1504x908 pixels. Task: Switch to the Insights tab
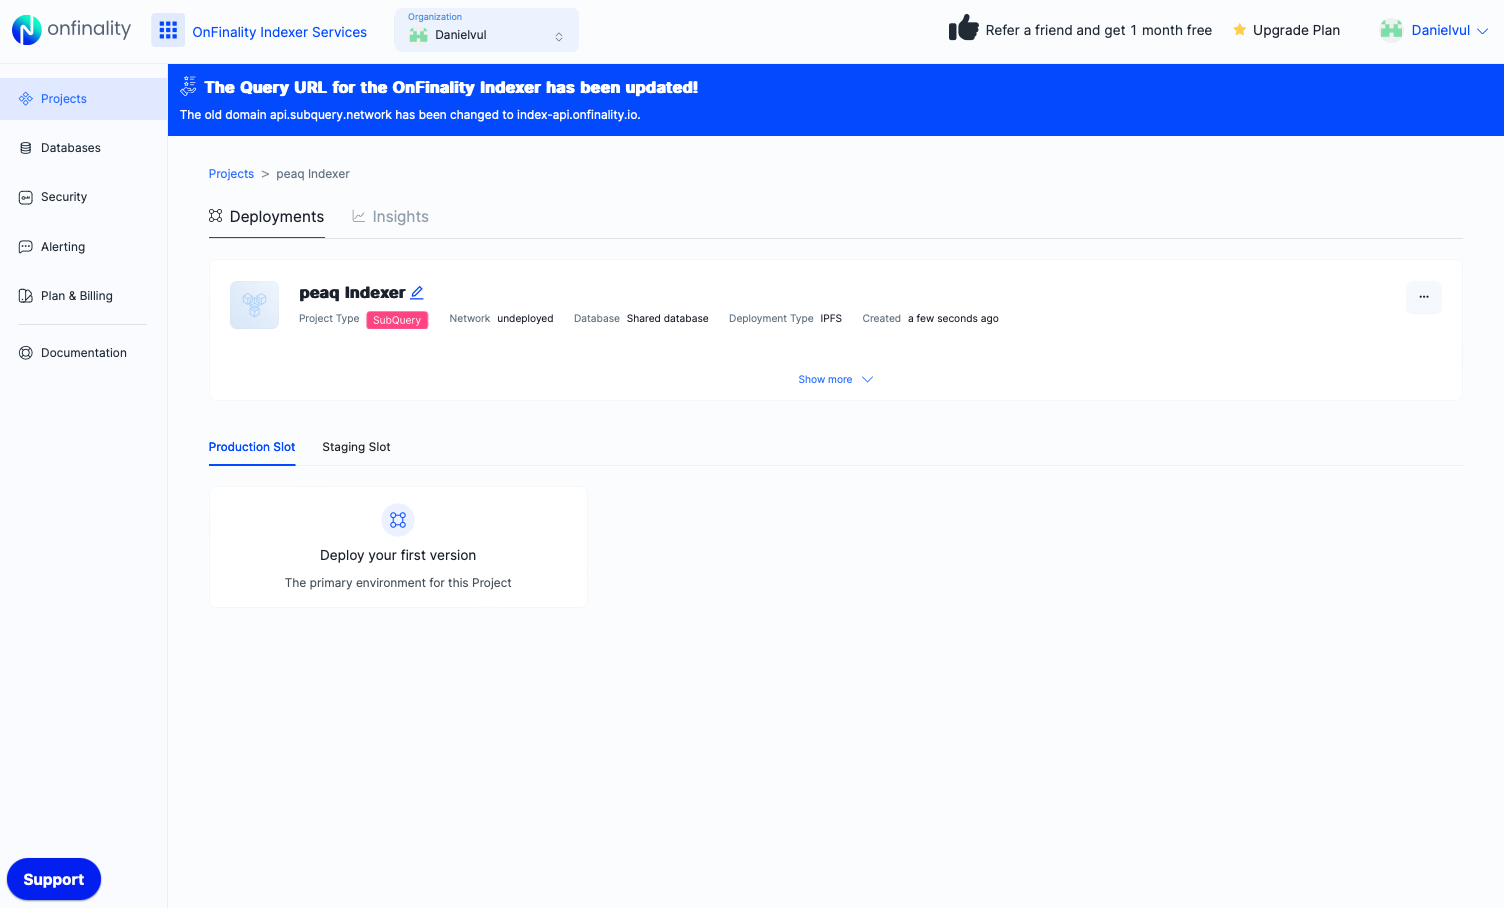coord(390,216)
